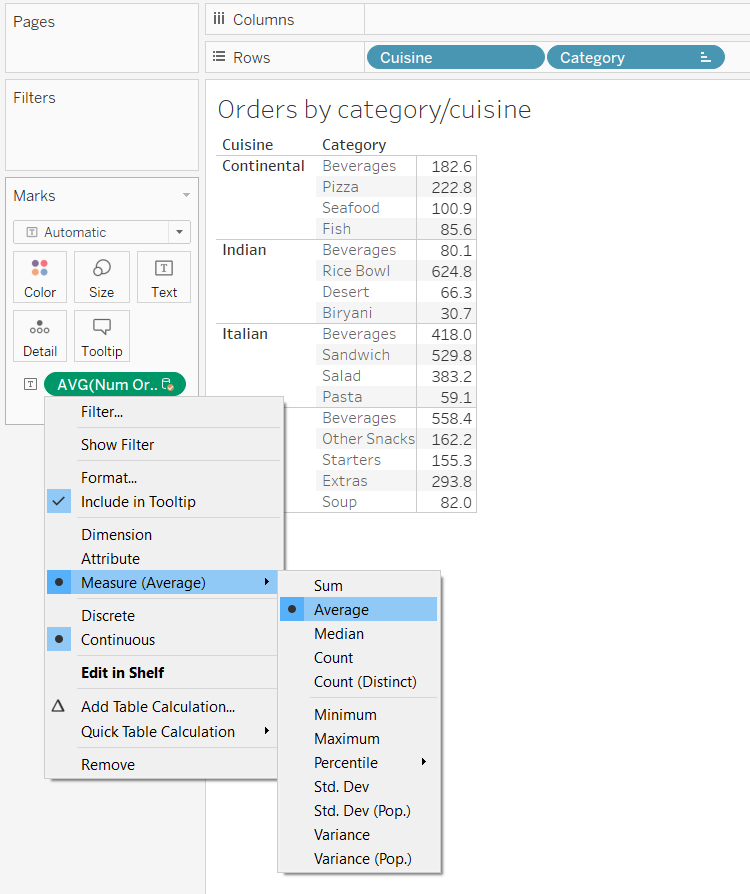Select Discrete field type
The width and height of the screenshot is (750, 894).
click(162, 616)
